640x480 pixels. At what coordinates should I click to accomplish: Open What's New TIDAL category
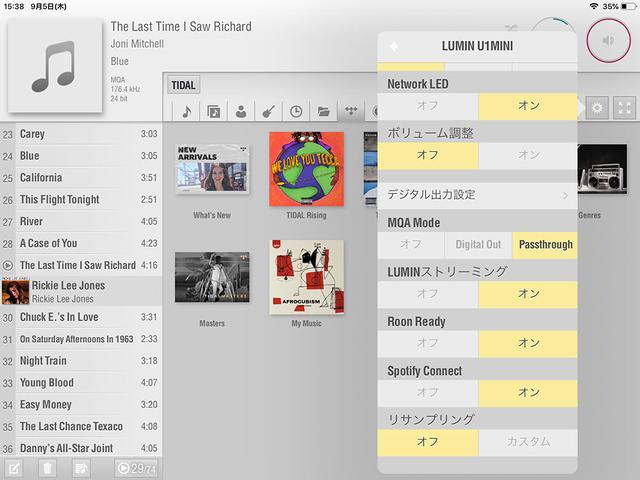click(212, 169)
